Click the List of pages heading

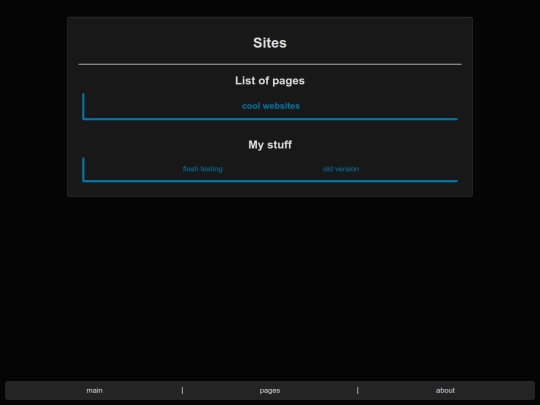tap(270, 81)
